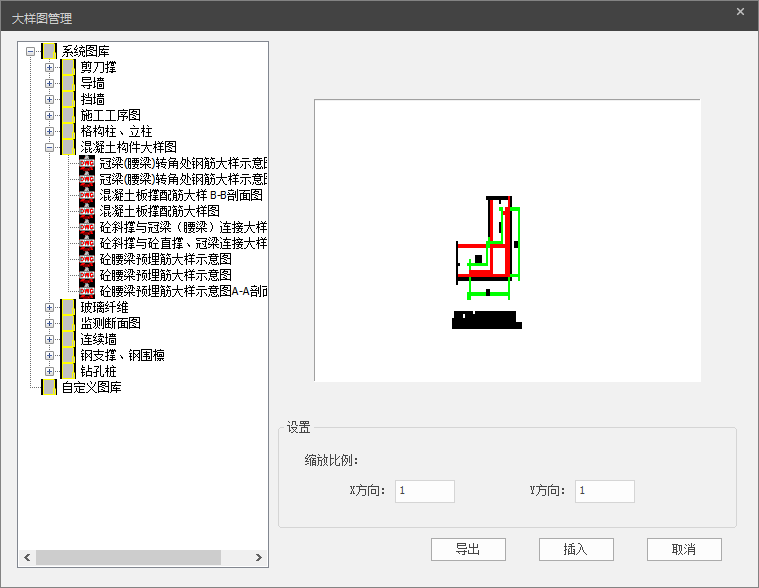This screenshot has width=759, height=588.
Task: Select 砼腰梁预埋筋大样示意图A-A剖面 item
Action: tap(183, 291)
